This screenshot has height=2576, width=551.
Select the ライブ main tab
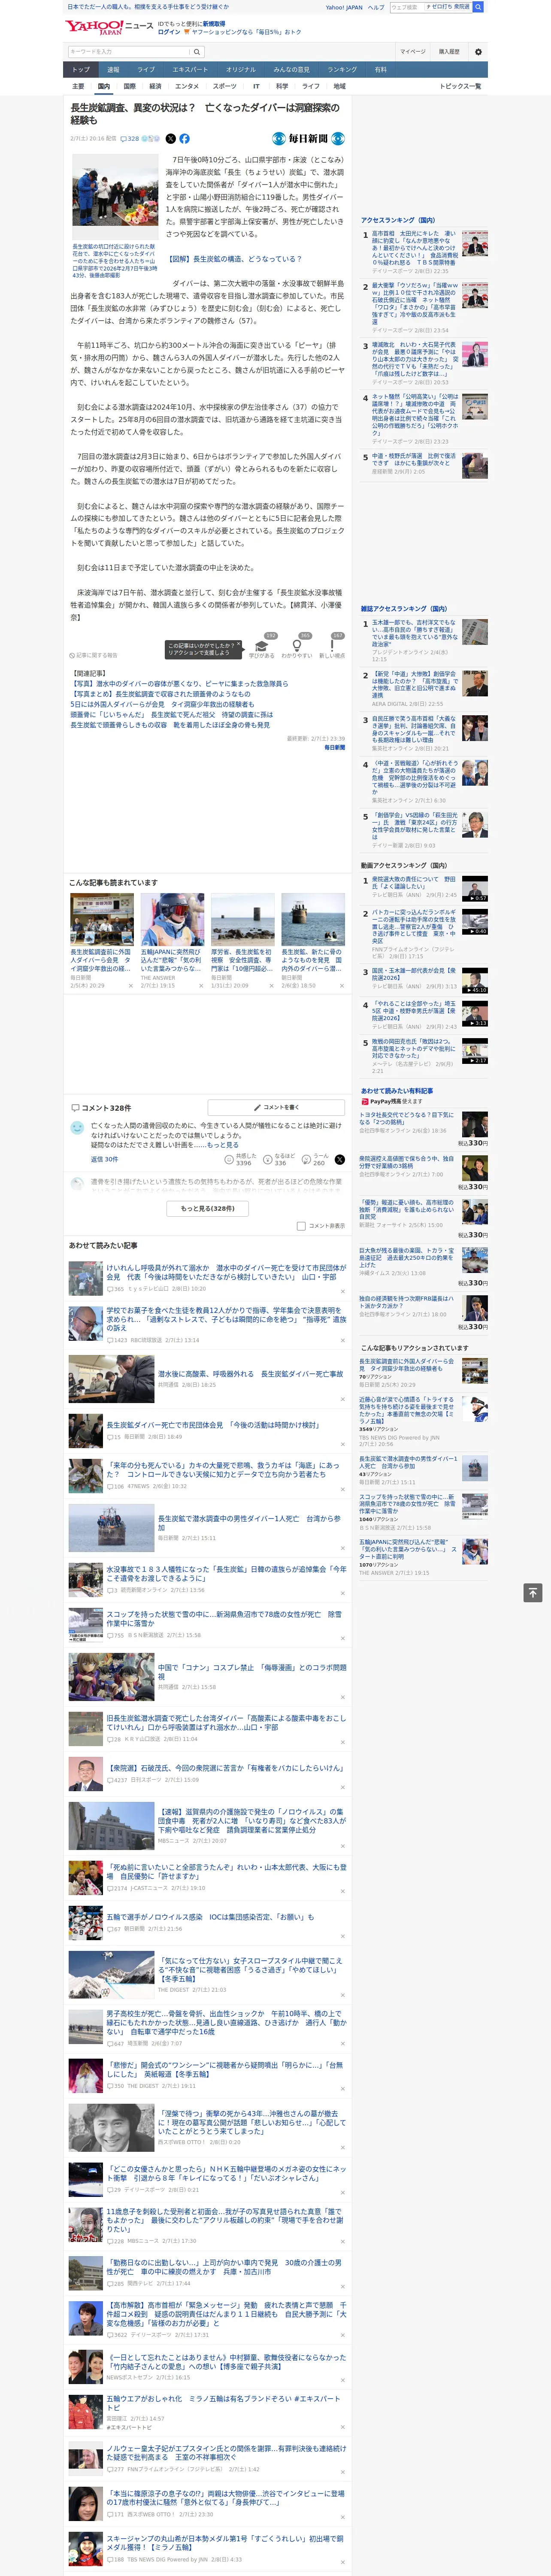click(x=146, y=70)
